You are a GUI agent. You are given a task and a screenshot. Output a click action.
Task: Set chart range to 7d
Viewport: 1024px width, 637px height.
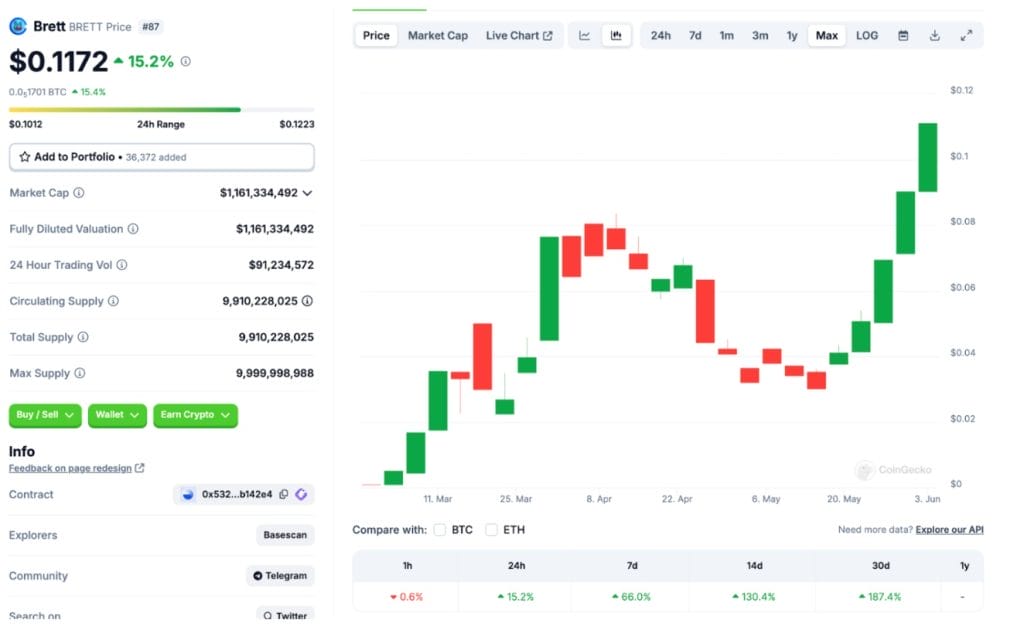pyautogui.click(x=695, y=36)
